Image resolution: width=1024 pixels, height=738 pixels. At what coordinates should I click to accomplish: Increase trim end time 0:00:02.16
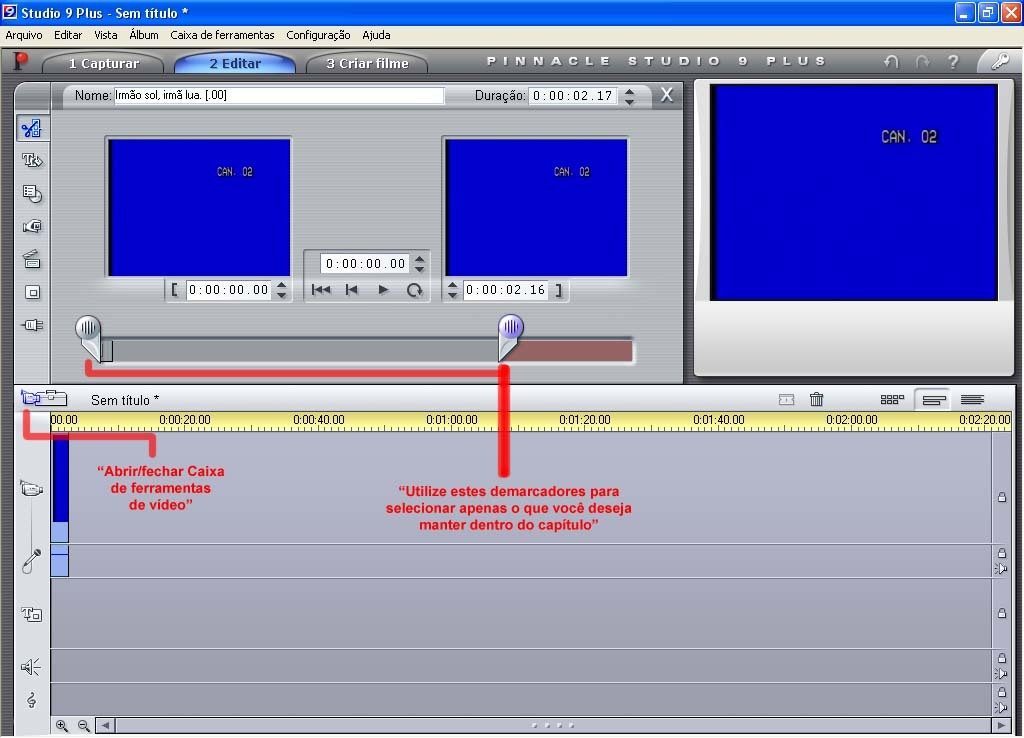(452, 285)
